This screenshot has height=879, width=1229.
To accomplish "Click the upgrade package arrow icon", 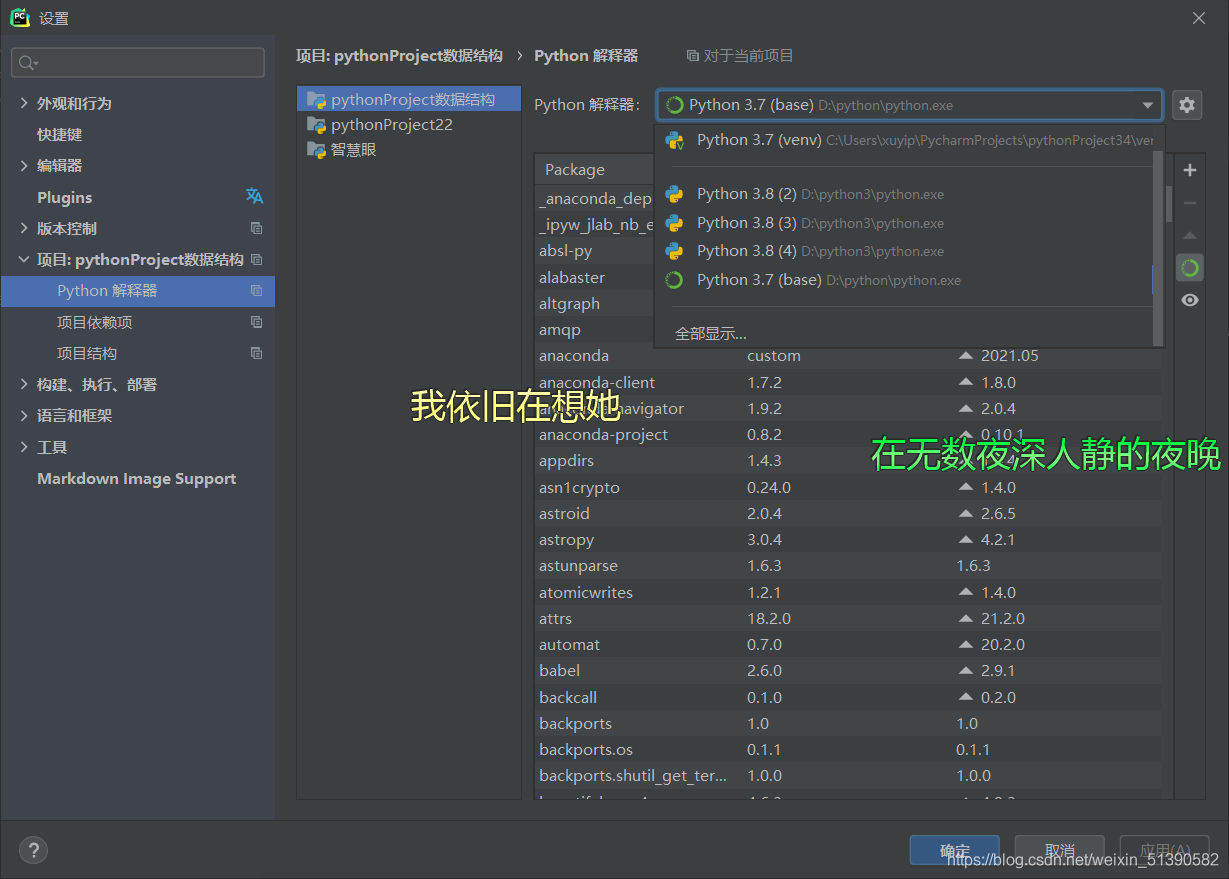I will point(1190,236).
